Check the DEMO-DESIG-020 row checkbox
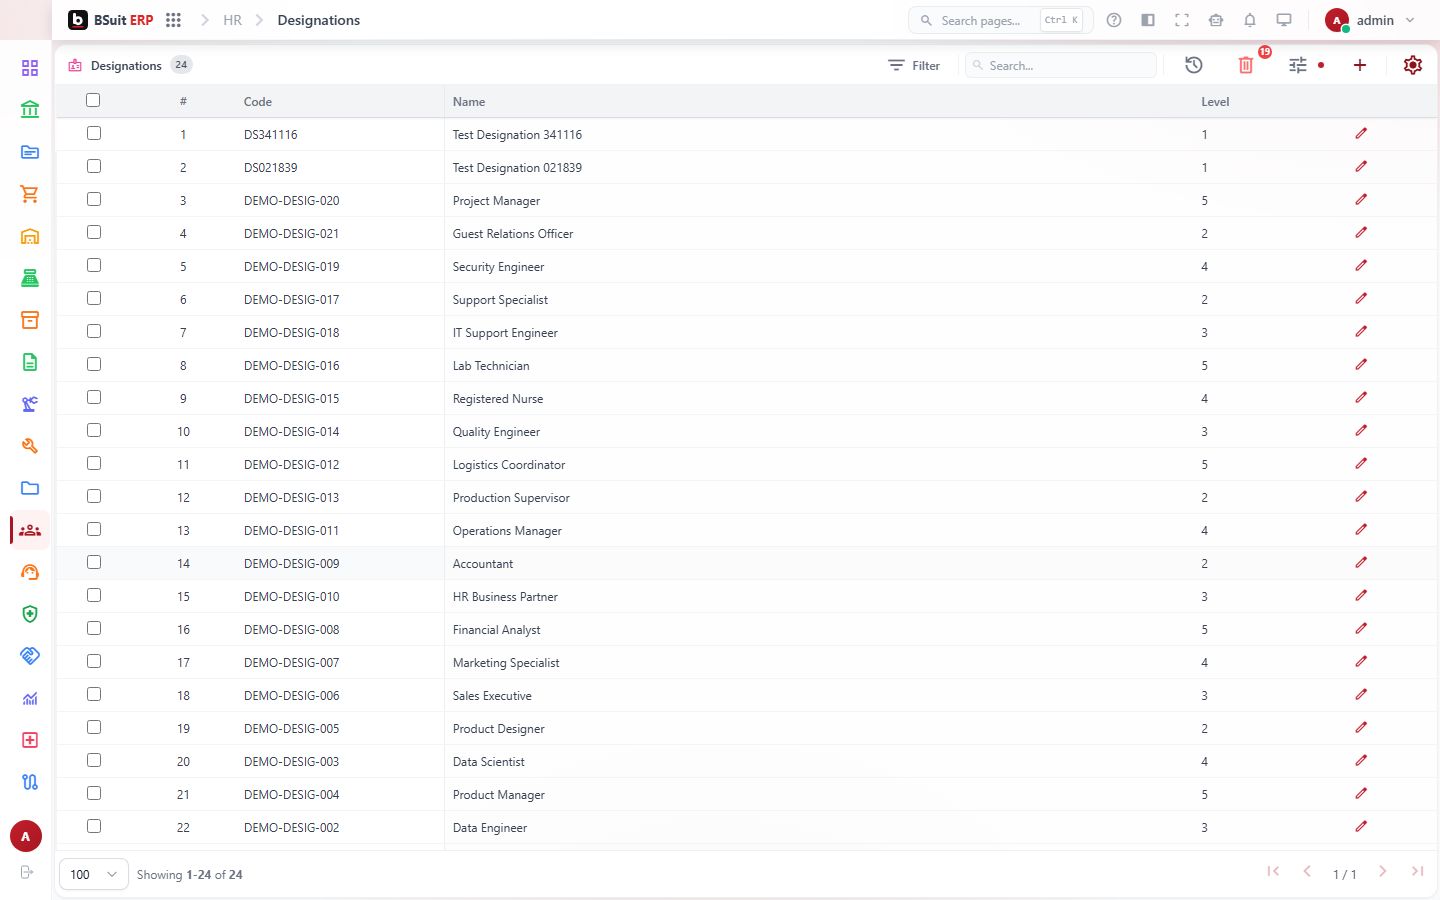Screen dimensions: 1440x900 click(x=94, y=199)
